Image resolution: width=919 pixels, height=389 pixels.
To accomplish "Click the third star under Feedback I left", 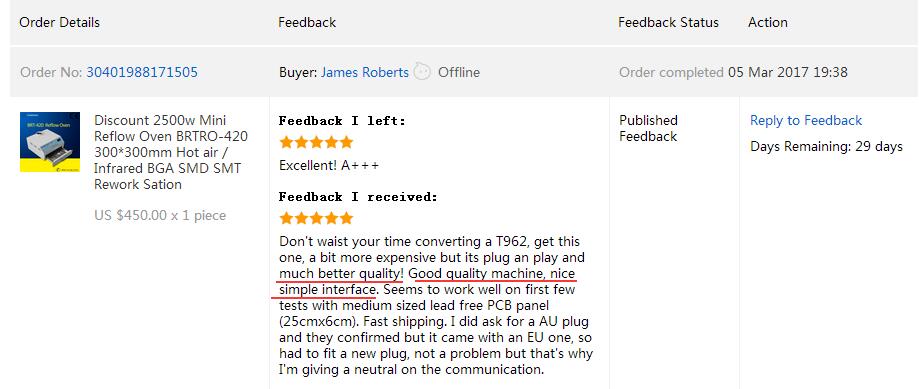I will 316,142.
